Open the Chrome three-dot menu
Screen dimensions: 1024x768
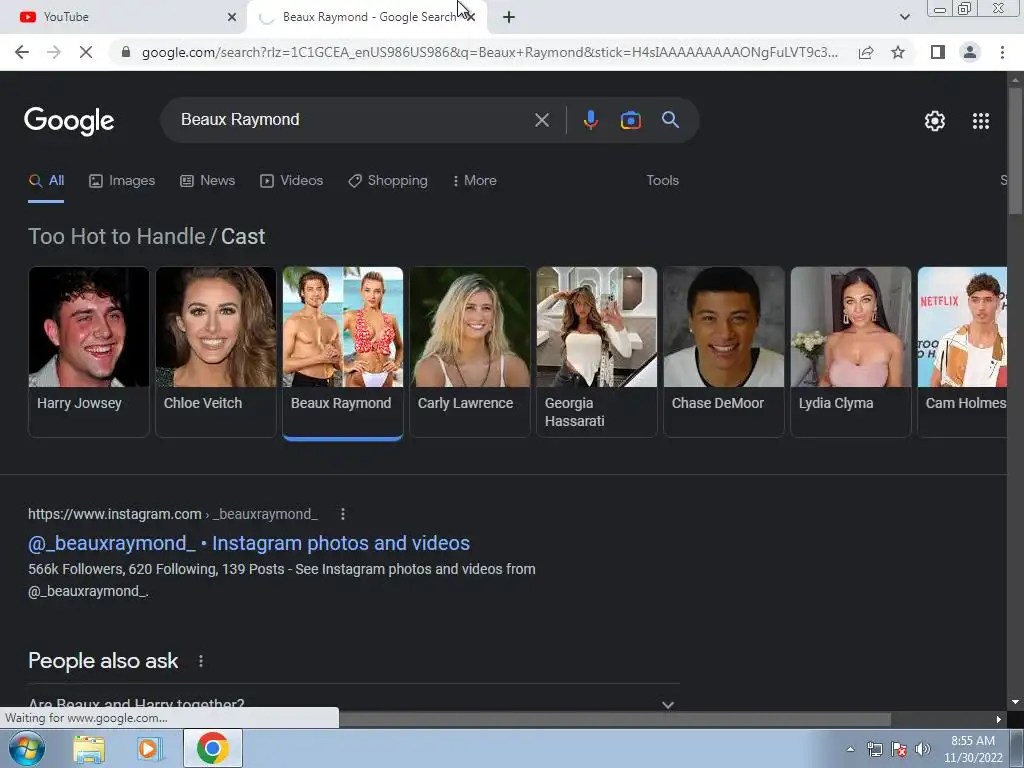coord(1002,52)
